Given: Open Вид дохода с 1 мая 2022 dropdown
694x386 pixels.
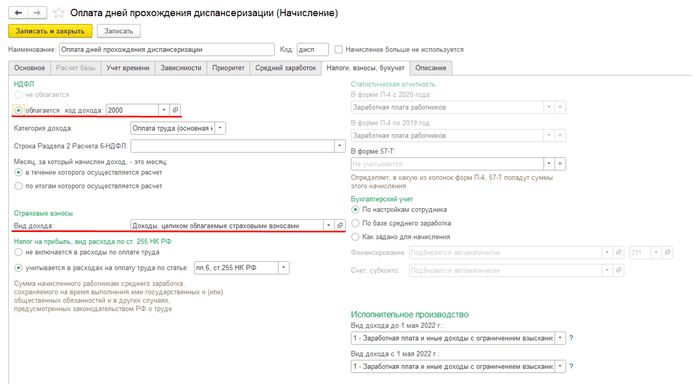Looking at the screenshot, I should click(560, 366).
